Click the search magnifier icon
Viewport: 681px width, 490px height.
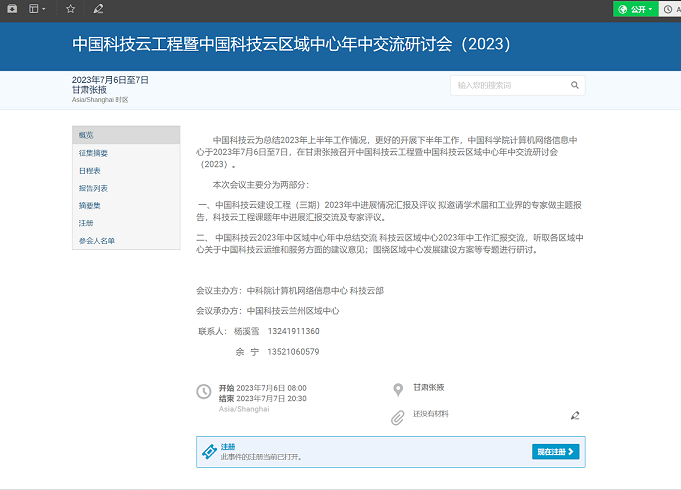(575, 86)
